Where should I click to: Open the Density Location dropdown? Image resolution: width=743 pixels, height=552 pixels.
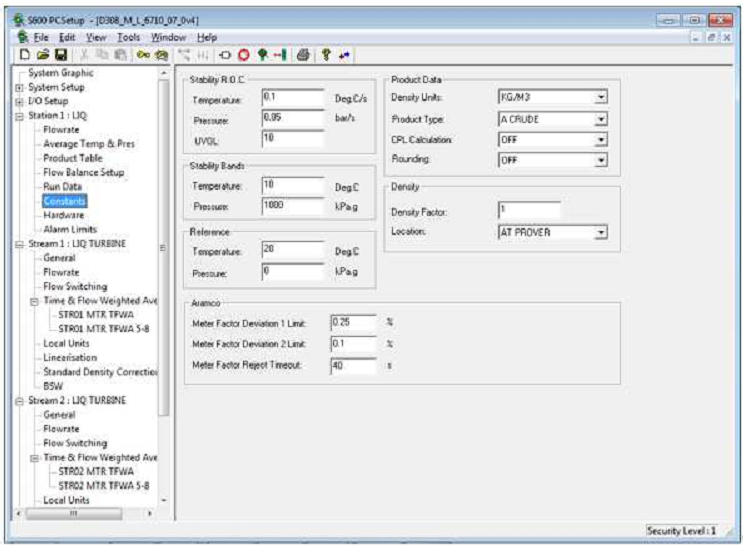601,233
